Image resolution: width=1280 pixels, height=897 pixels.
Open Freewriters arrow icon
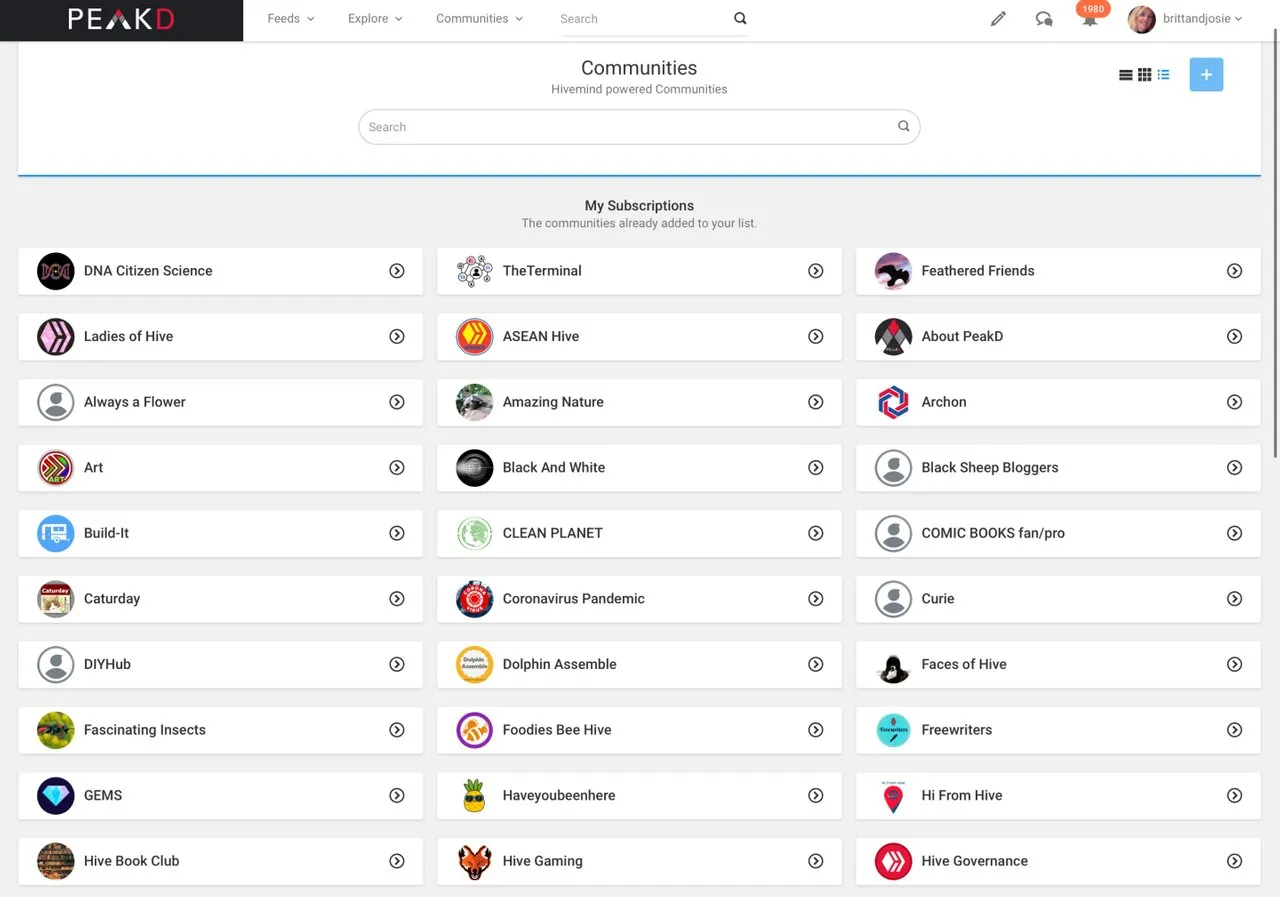pyautogui.click(x=1235, y=730)
